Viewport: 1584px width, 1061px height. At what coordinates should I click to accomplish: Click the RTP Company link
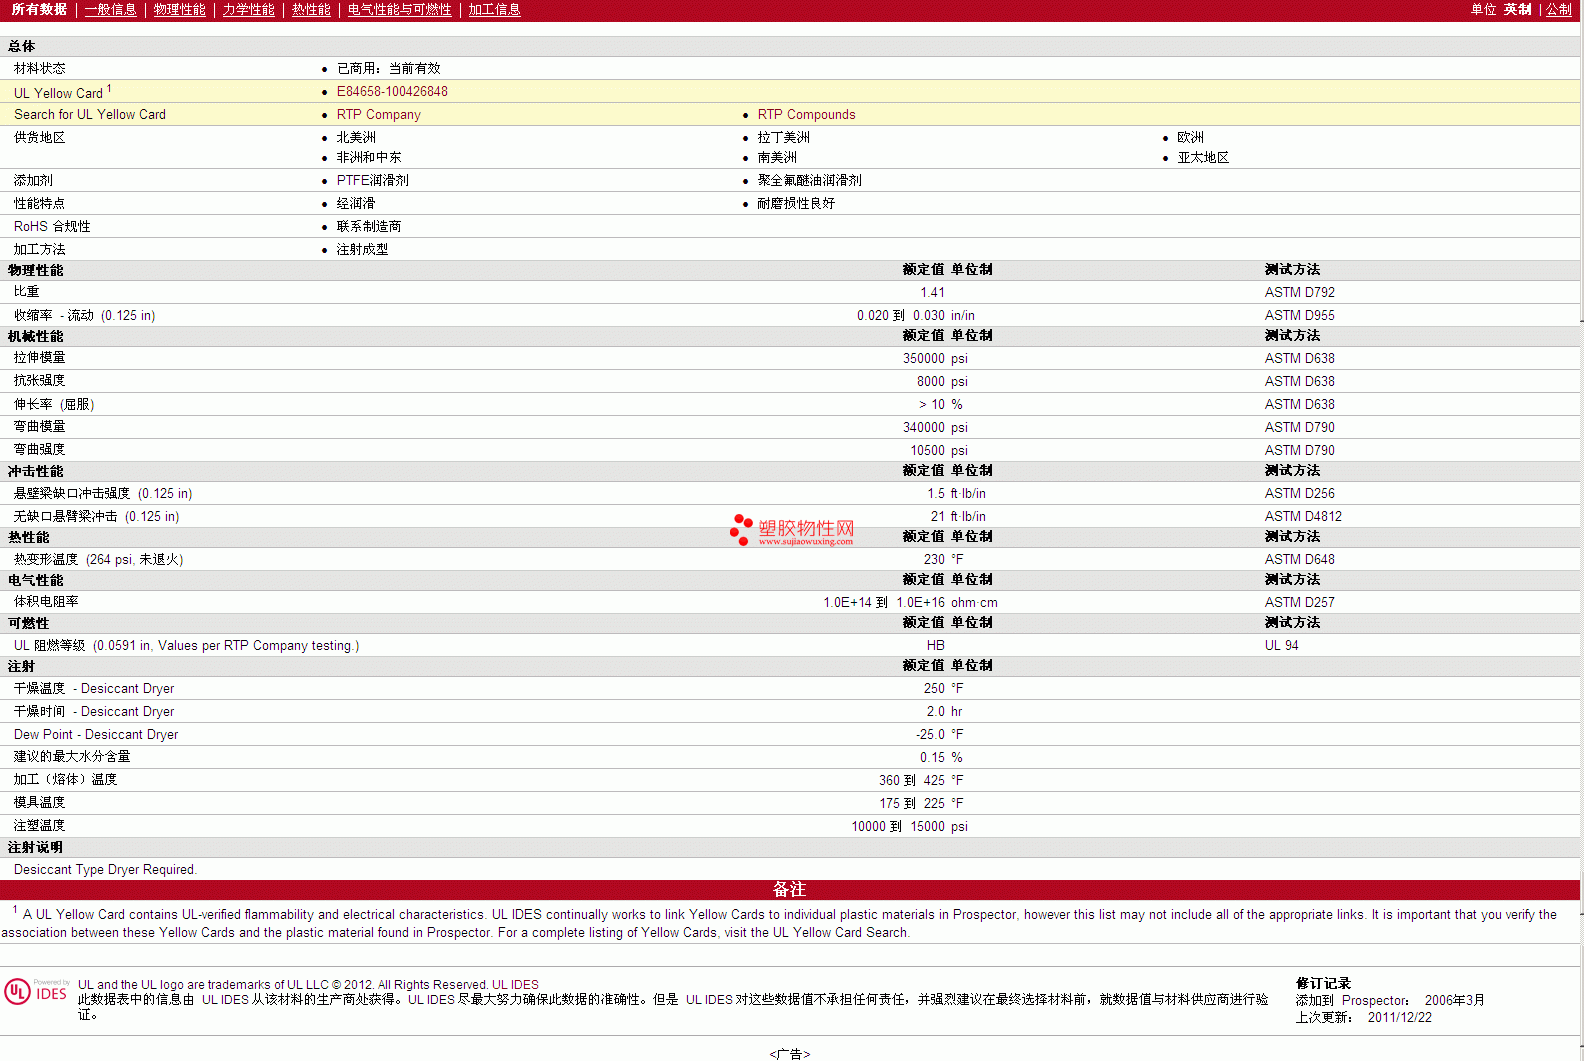(378, 115)
